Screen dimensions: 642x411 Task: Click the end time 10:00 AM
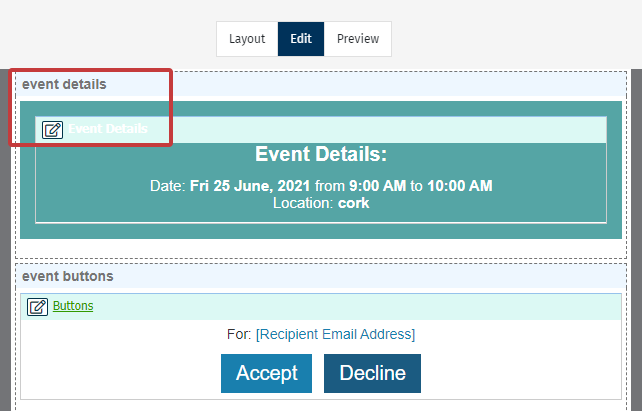click(x=460, y=186)
